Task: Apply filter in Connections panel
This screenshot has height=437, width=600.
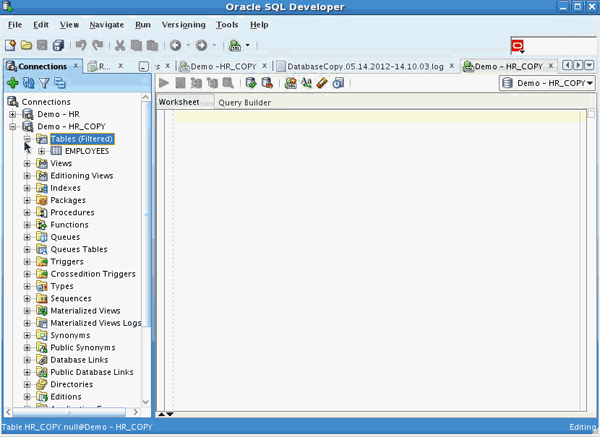Action: click(44, 83)
